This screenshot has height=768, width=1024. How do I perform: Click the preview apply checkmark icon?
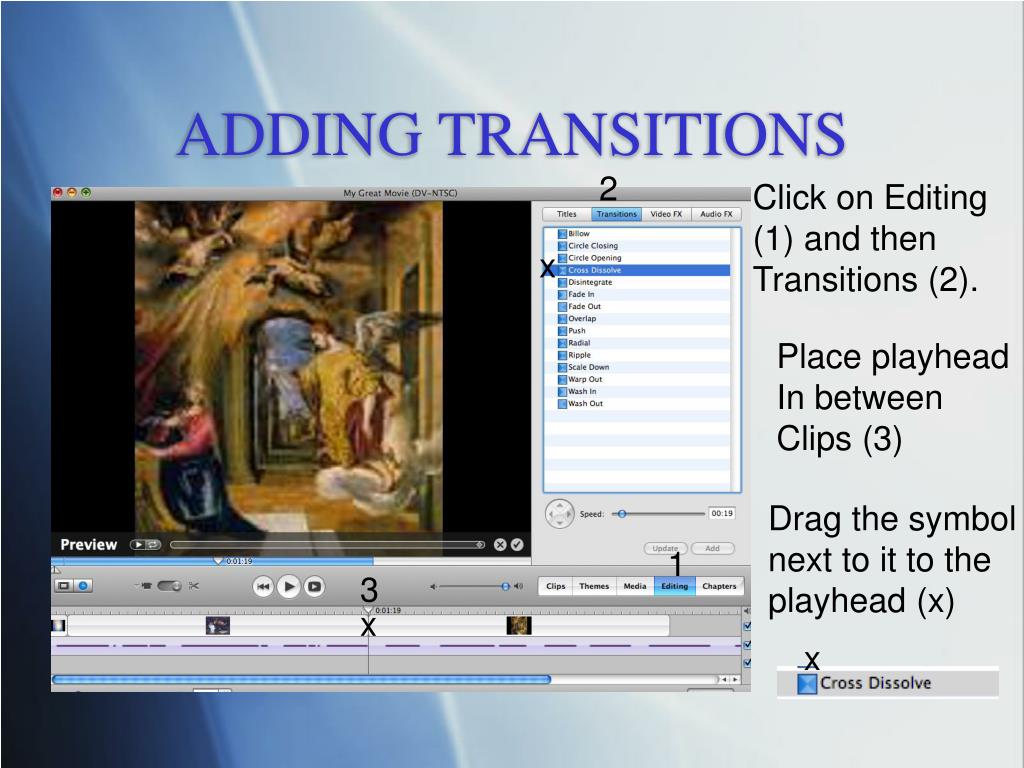(x=517, y=545)
